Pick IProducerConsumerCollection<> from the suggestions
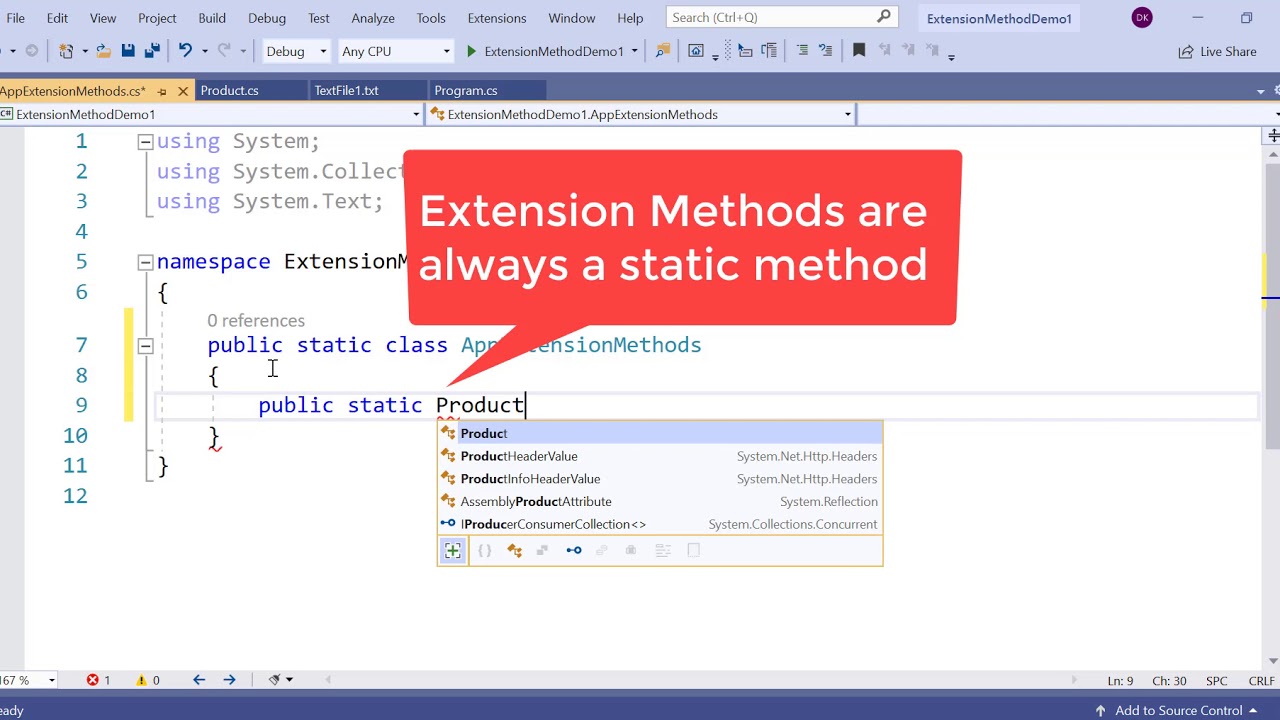The width and height of the screenshot is (1280, 720). 660,524
